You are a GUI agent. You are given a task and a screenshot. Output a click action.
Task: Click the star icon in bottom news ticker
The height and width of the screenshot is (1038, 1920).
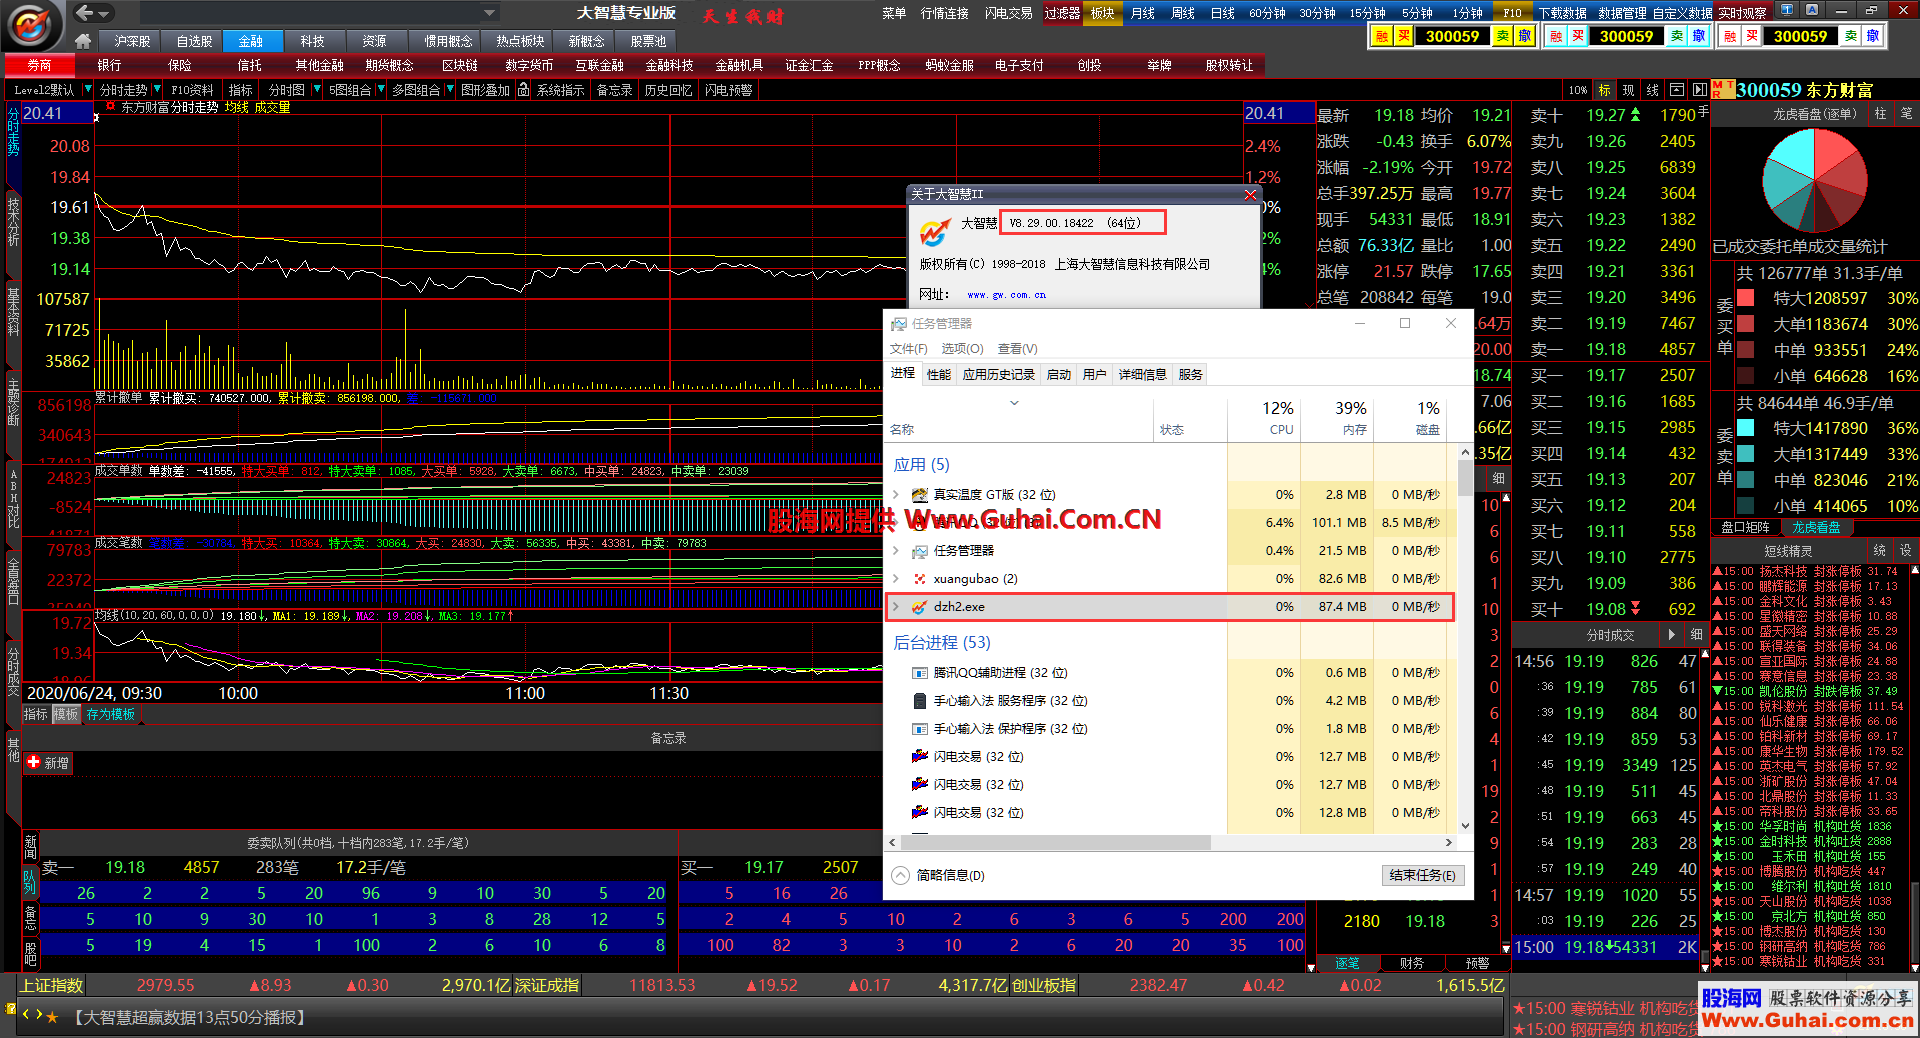point(53,1016)
